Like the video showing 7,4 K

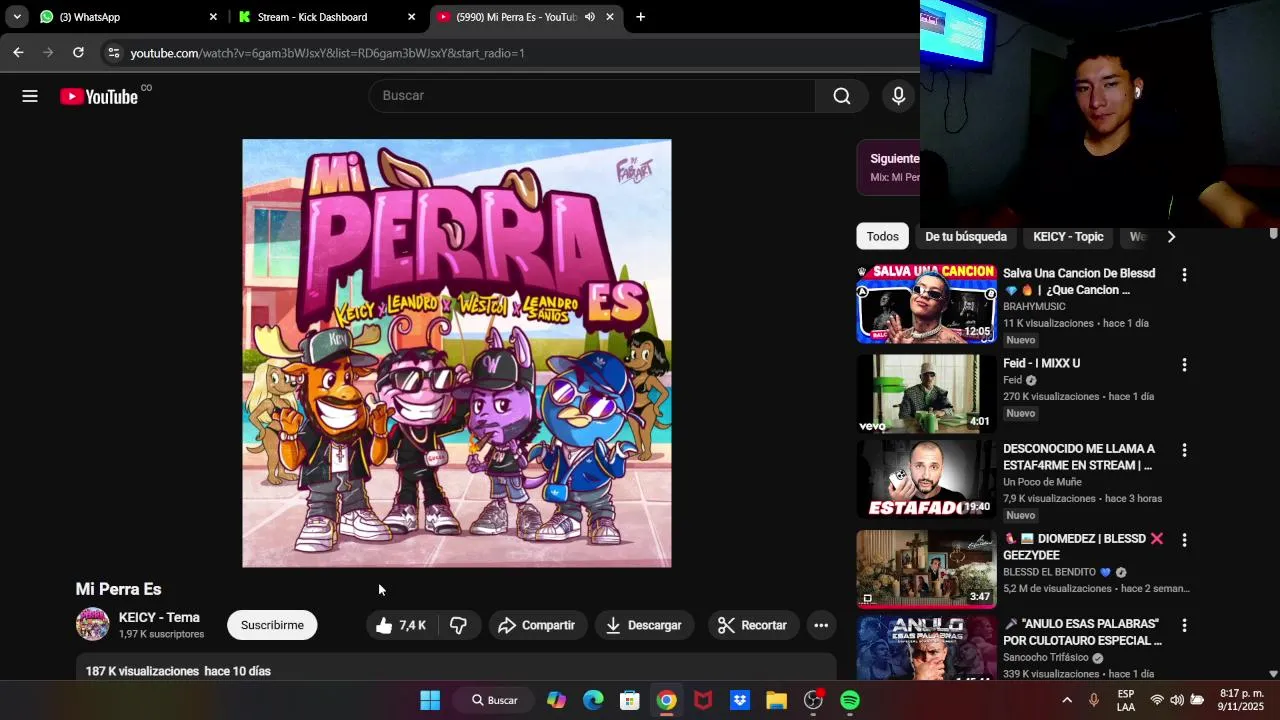tap(401, 625)
